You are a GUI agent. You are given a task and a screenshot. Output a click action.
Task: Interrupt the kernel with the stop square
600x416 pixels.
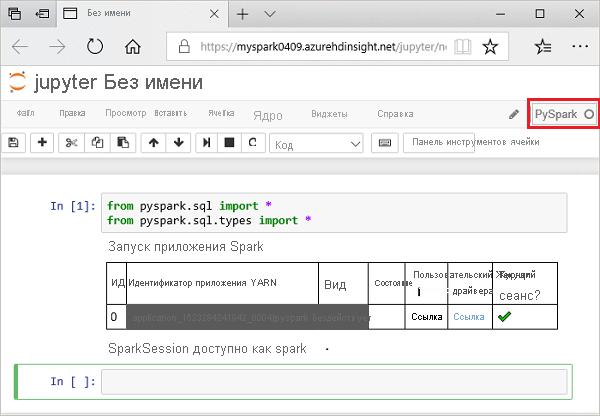229,143
